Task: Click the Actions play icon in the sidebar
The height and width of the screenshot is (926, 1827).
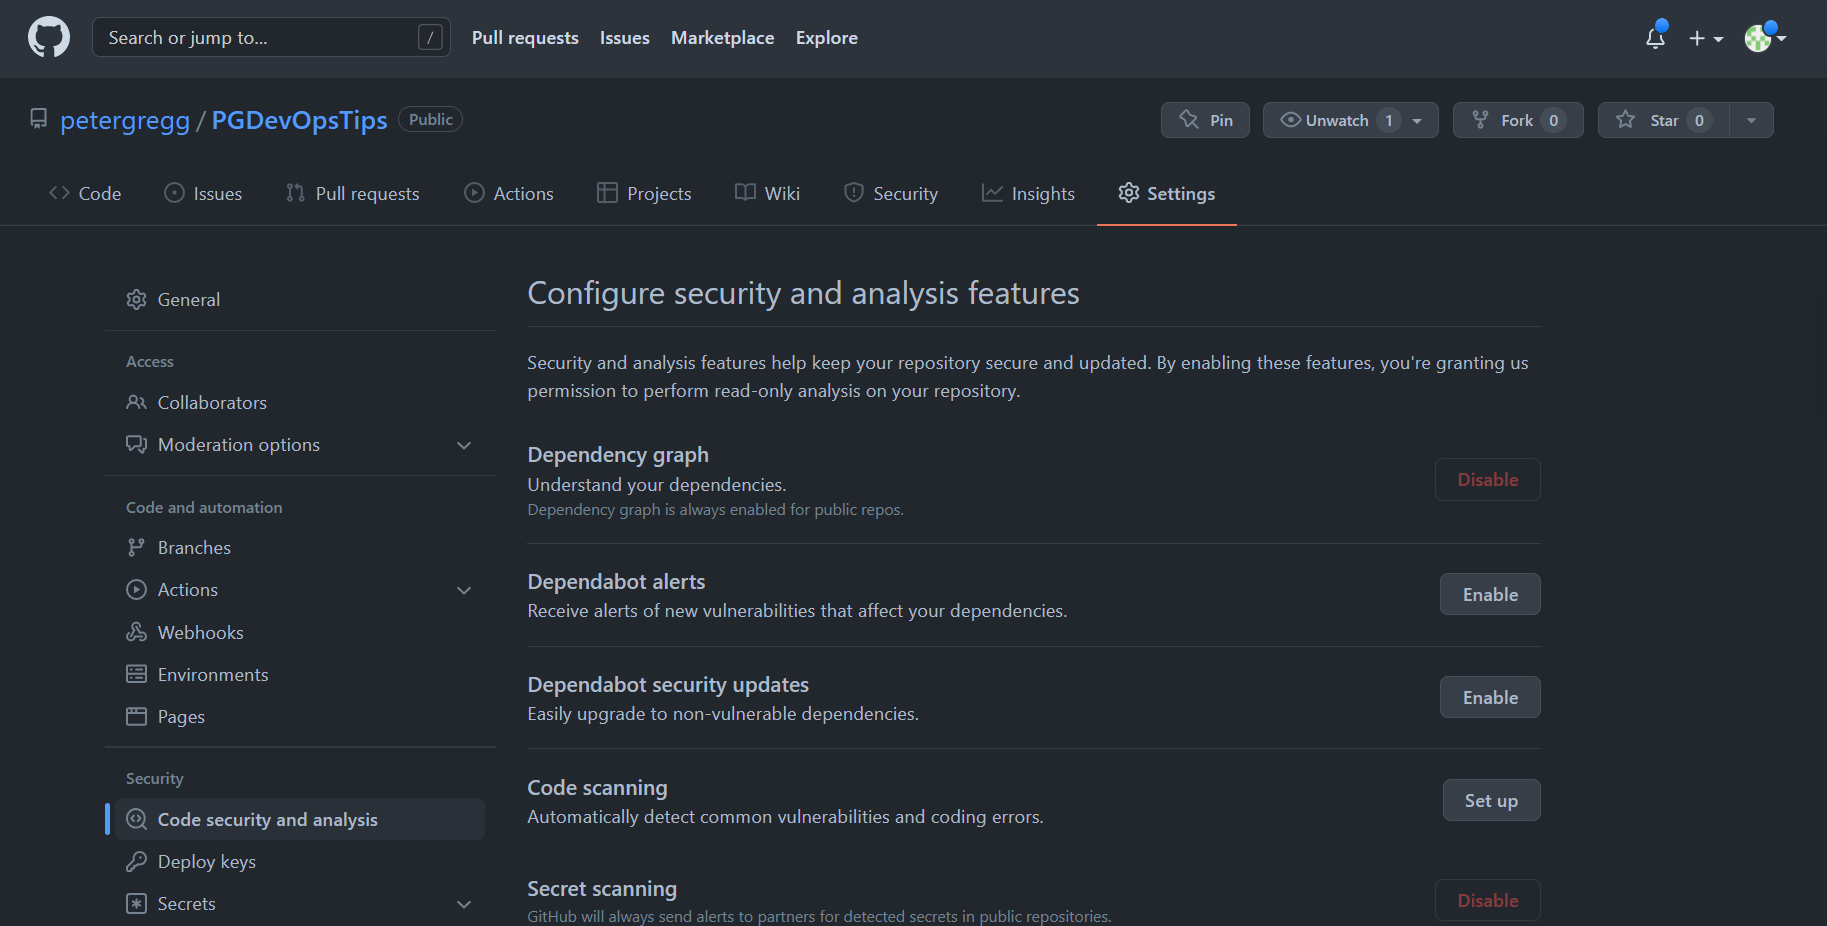Action: (136, 589)
